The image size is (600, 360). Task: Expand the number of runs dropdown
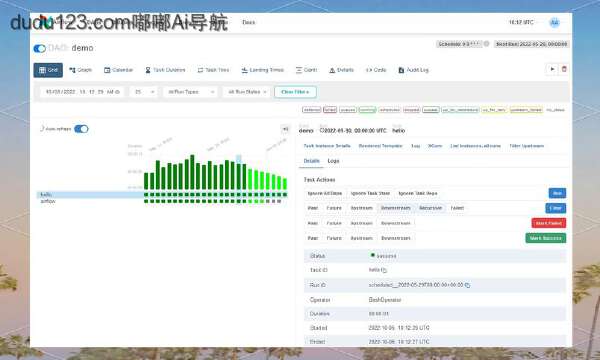[144, 92]
